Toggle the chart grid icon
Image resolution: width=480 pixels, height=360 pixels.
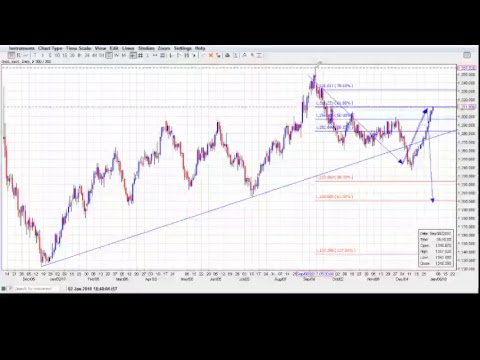click(140, 55)
